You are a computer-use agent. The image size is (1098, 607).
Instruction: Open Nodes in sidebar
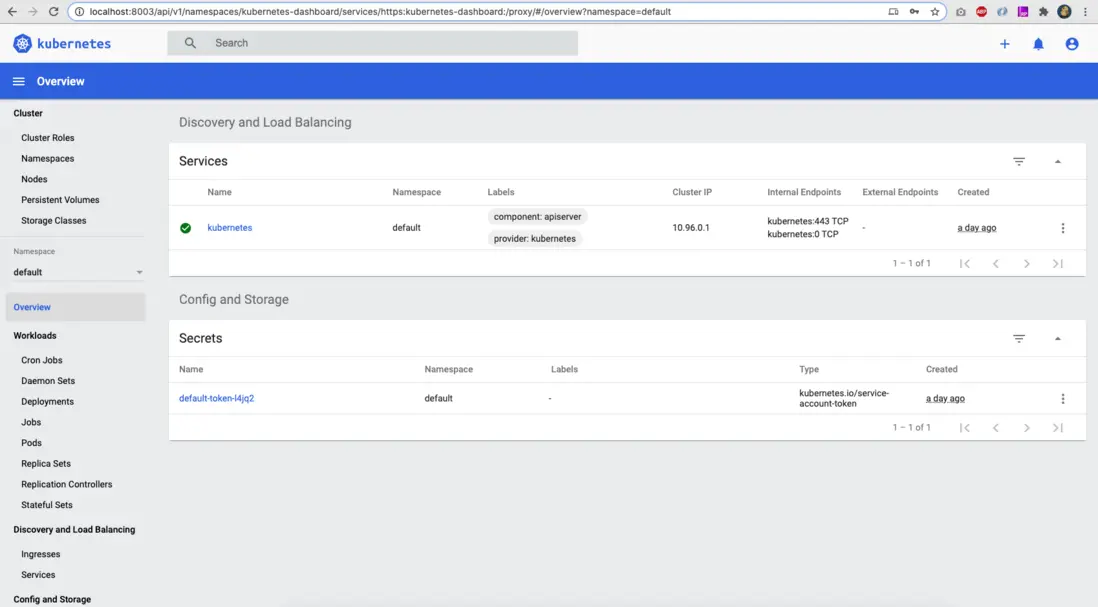[x=34, y=179]
